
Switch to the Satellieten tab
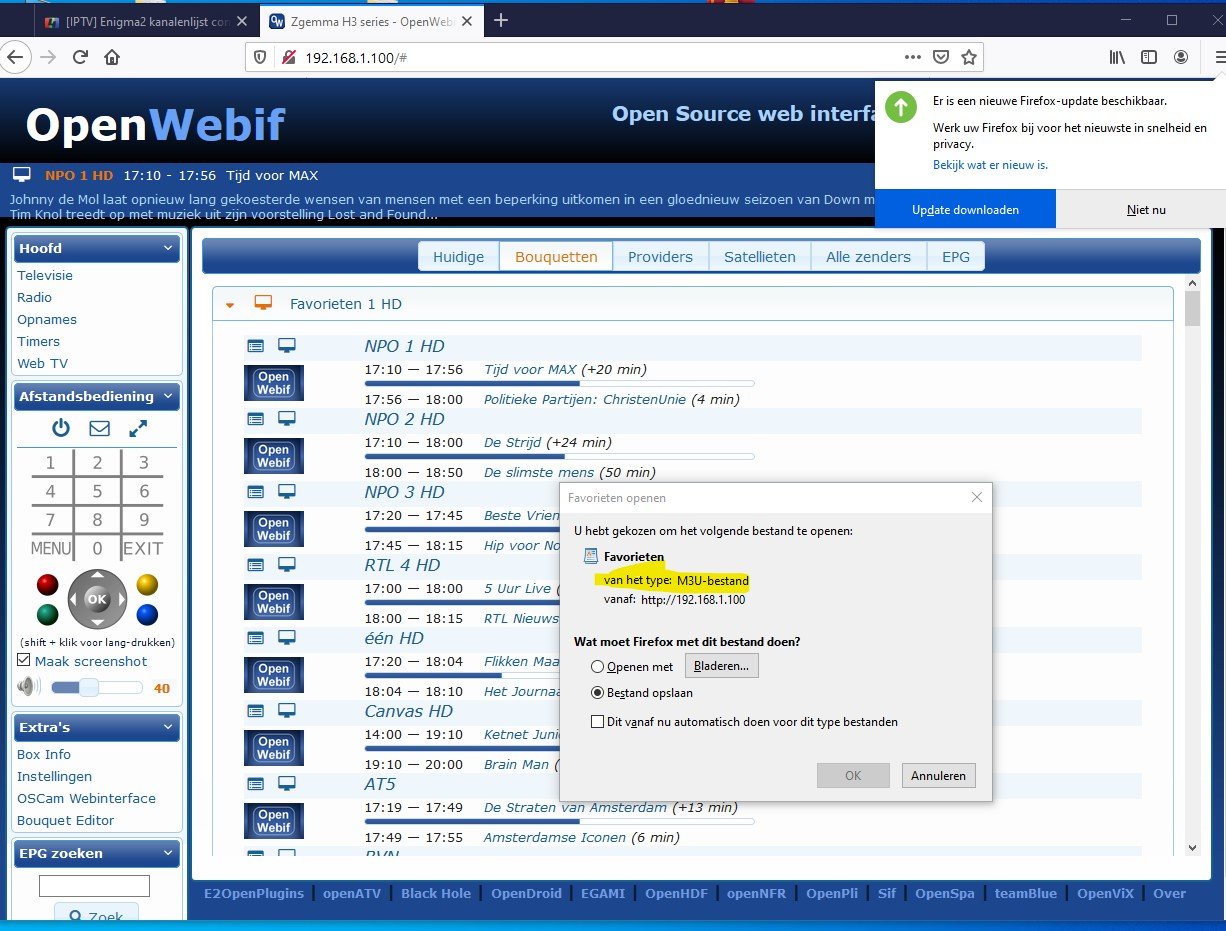tap(759, 257)
